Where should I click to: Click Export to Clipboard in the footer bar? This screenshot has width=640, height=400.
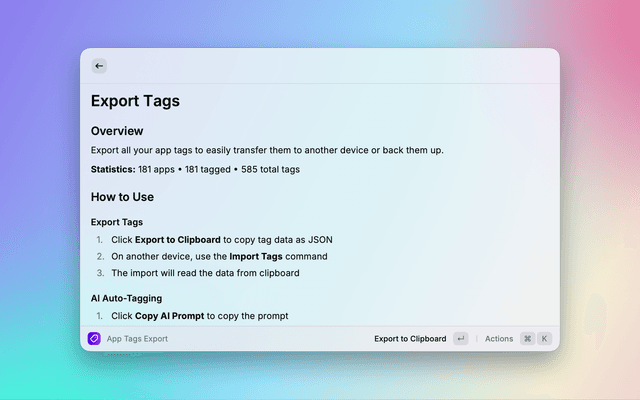click(x=410, y=339)
